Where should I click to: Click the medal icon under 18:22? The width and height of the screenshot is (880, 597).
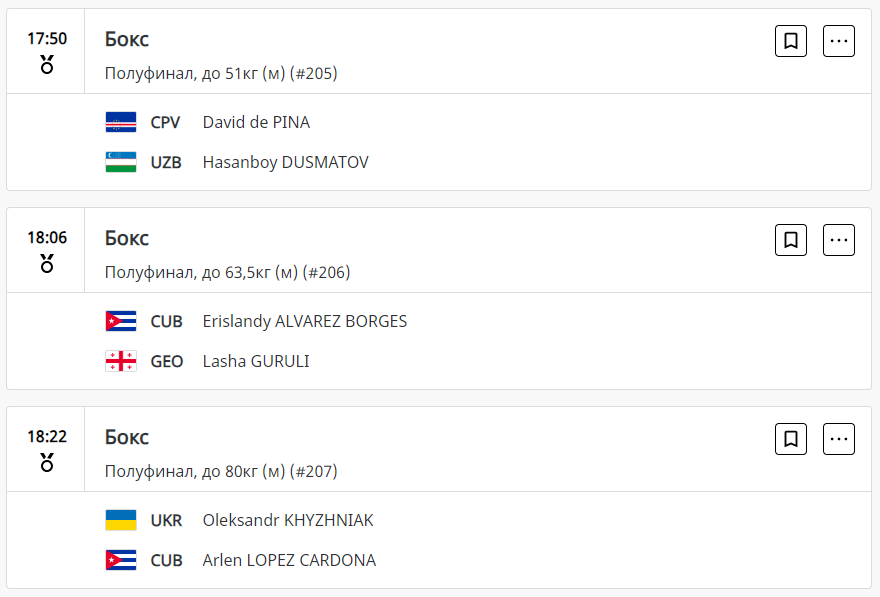click(47, 463)
